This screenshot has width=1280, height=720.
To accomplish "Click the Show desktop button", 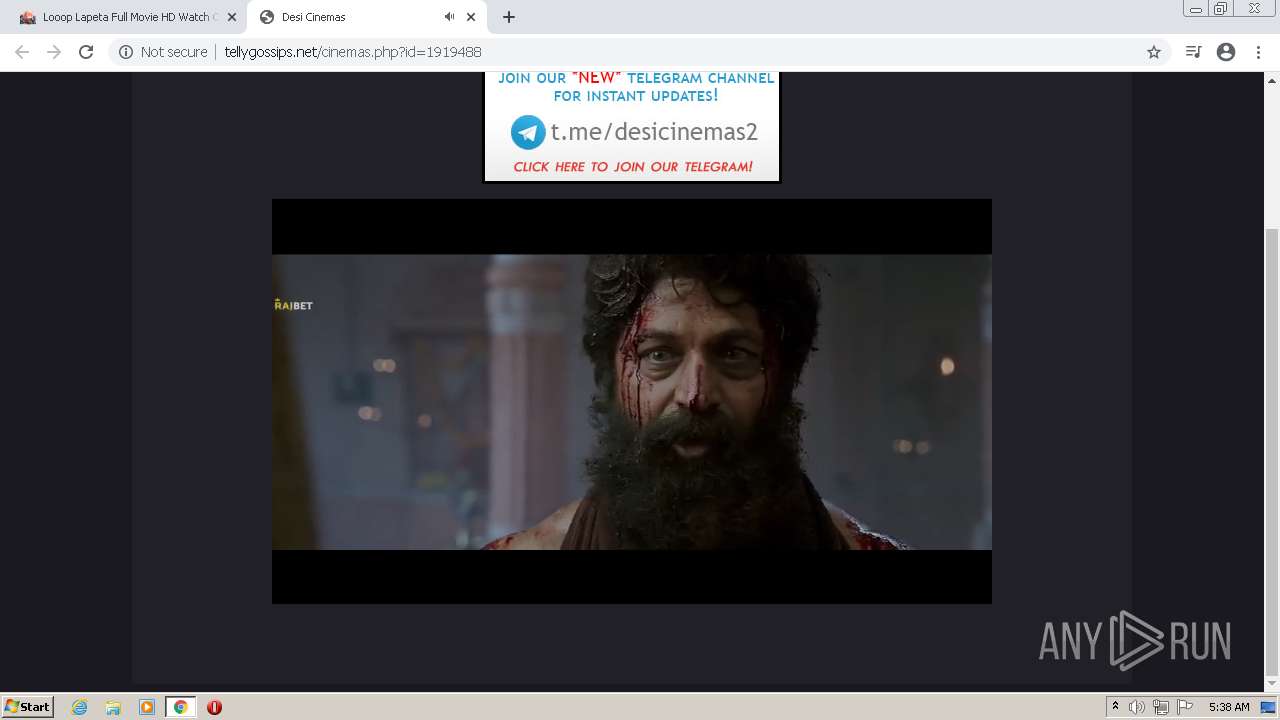I will click(x=1269, y=707).
